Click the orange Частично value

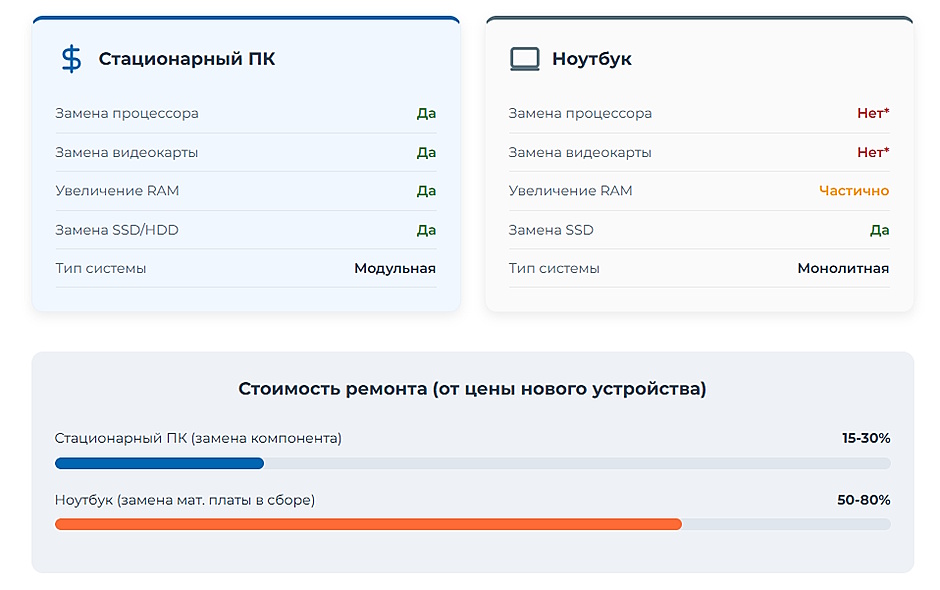coord(854,191)
